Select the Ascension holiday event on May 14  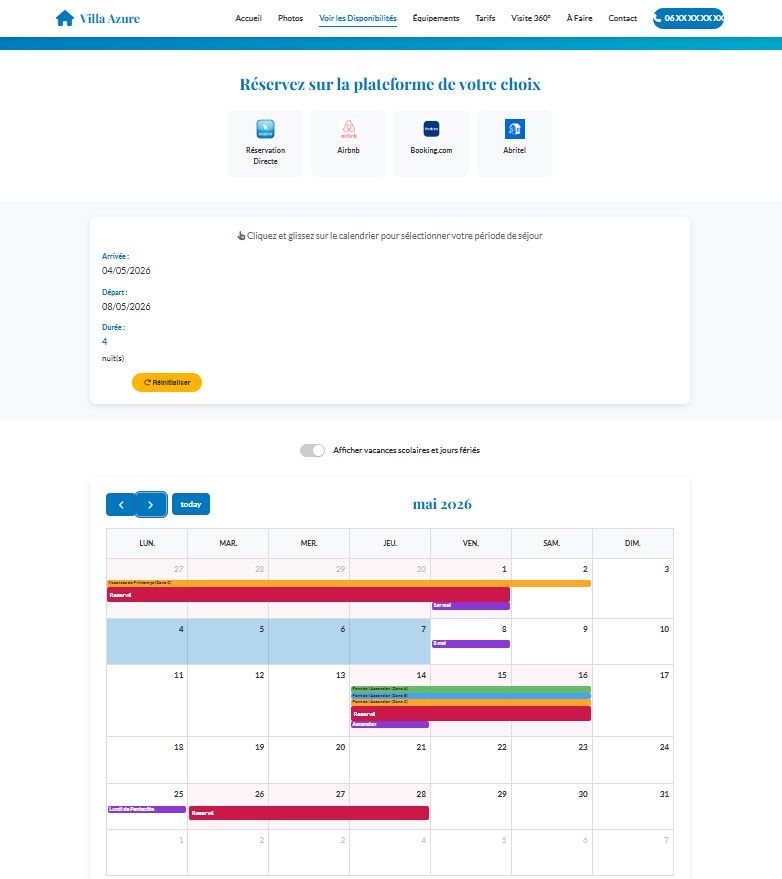tap(389, 724)
